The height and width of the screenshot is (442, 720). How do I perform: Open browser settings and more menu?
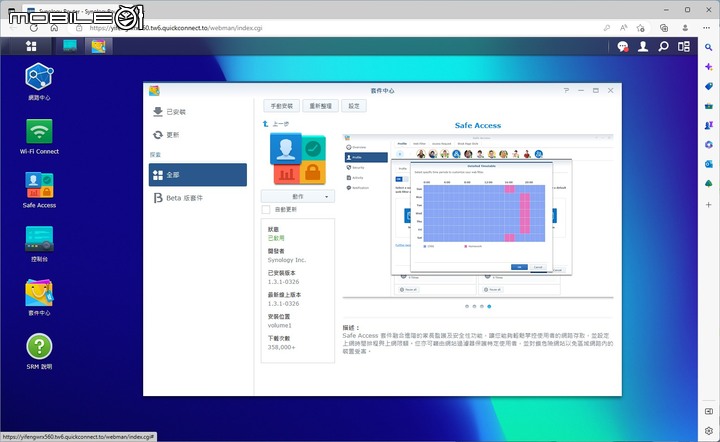tap(707, 28)
